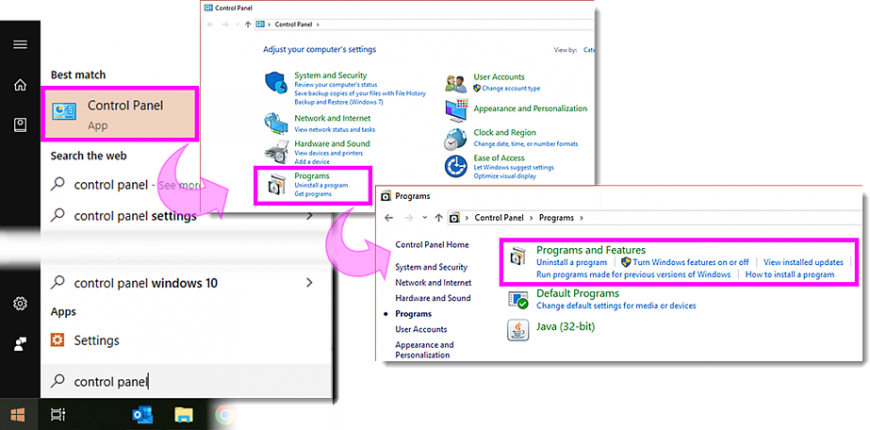Select the Java (32-bit) coffee cup icon
Viewport: 870px width, 430px height.
click(x=518, y=330)
